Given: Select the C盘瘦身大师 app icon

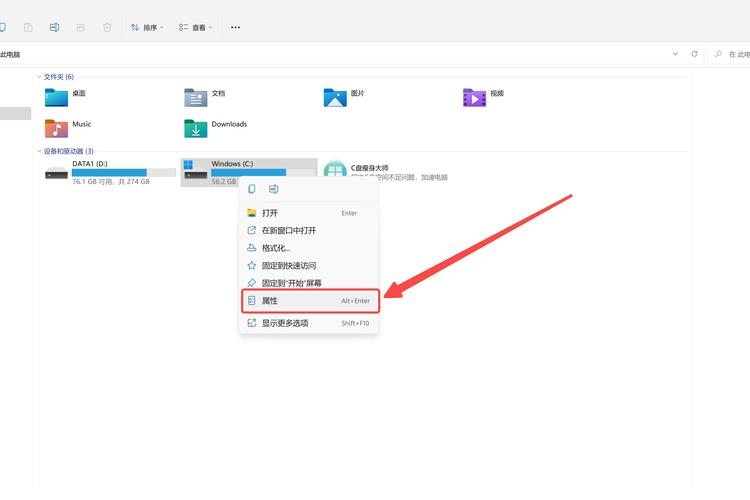Looking at the screenshot, I should (x=335, y=169).
